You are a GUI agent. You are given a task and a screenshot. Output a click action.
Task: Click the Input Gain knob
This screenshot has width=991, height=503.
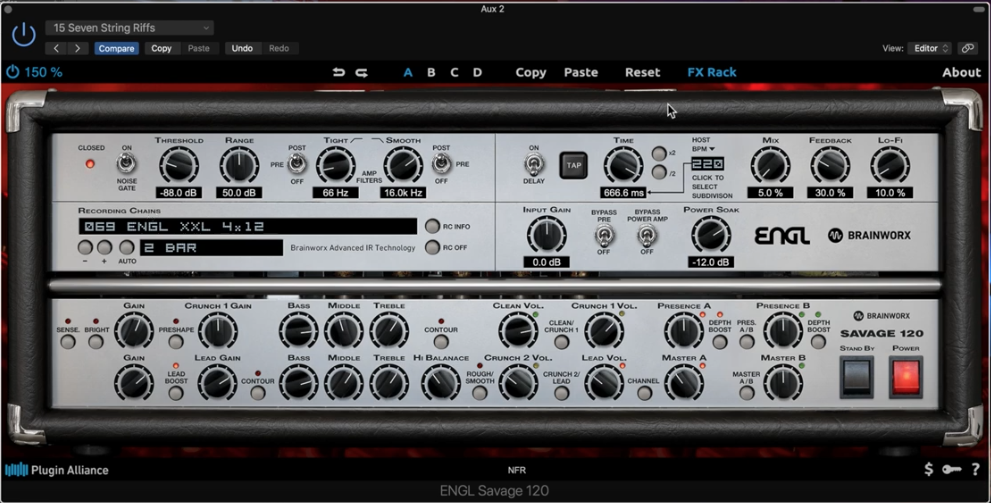[x=547, y=234]
